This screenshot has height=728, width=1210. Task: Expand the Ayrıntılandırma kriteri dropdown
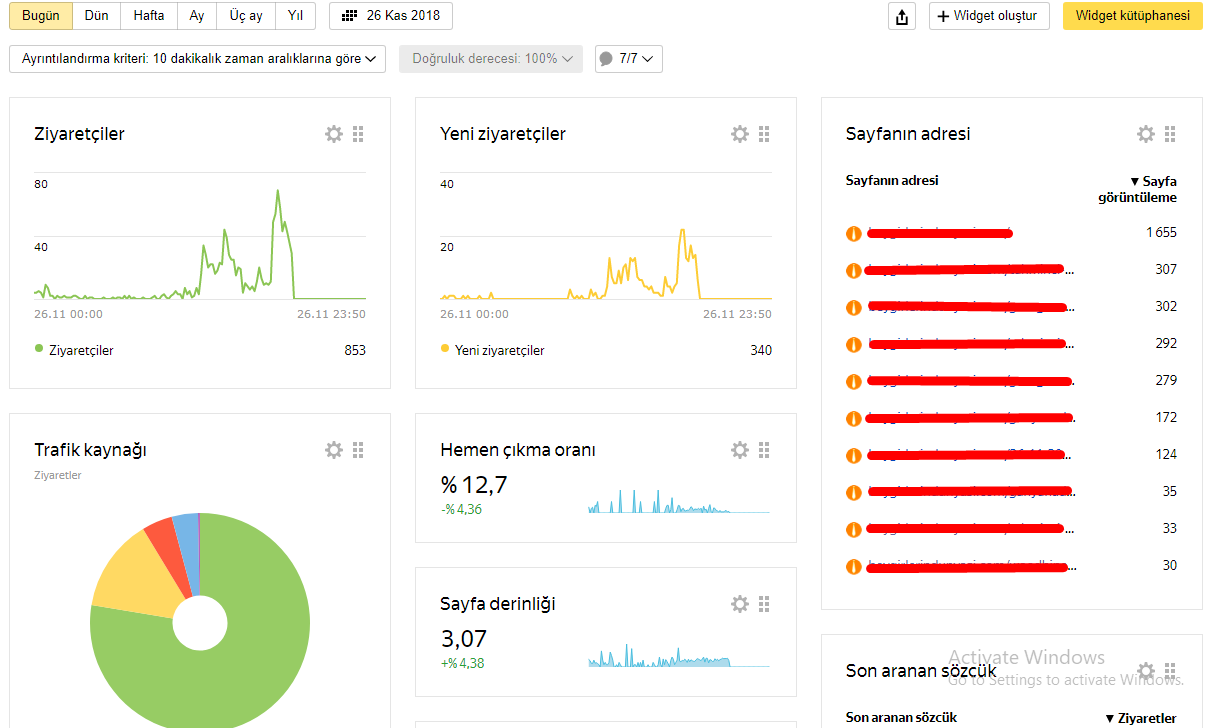pyautogui.click(x=198, y=59)
